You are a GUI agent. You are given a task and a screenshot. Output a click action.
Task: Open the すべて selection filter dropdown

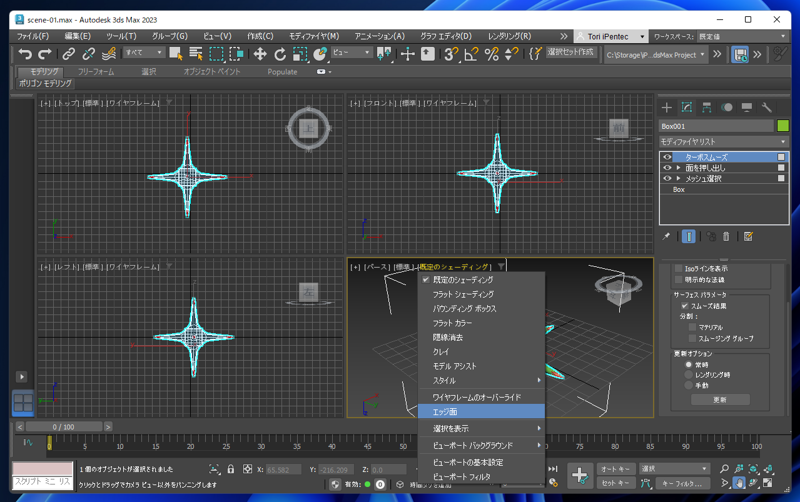click(143, 53)
